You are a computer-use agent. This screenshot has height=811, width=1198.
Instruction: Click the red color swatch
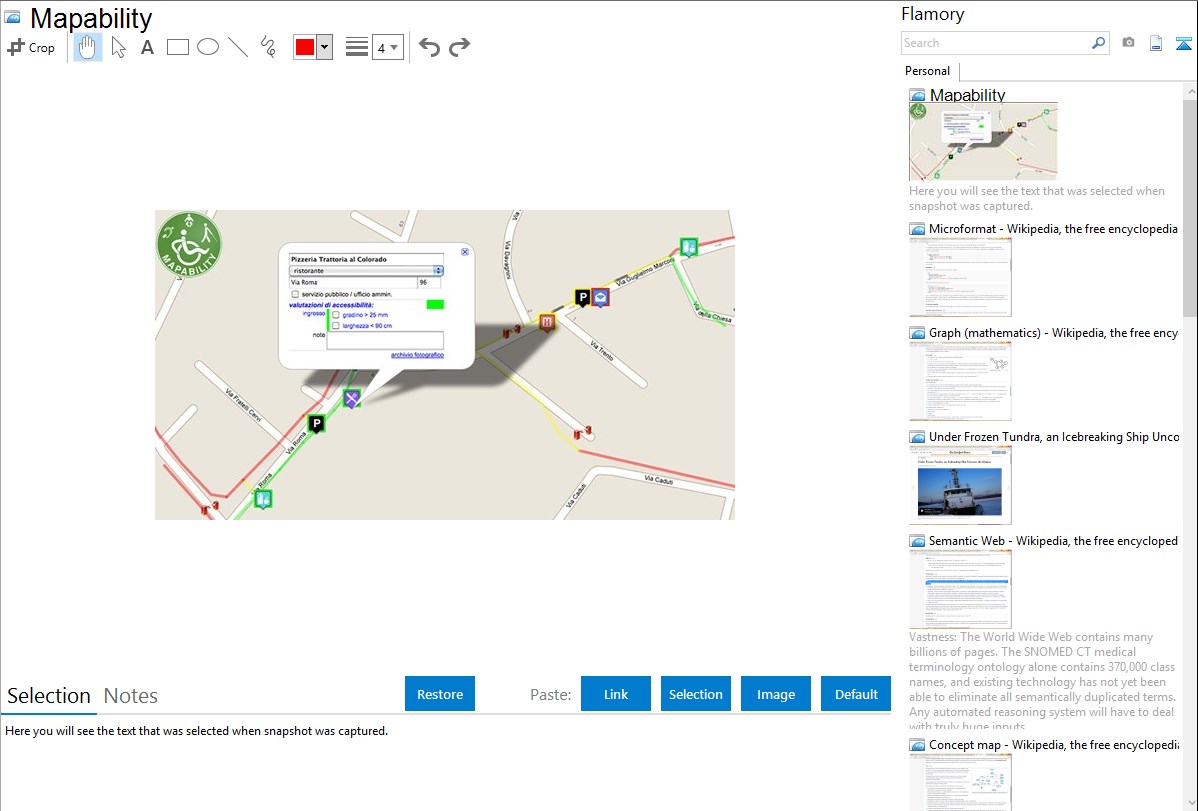point(304,47)
